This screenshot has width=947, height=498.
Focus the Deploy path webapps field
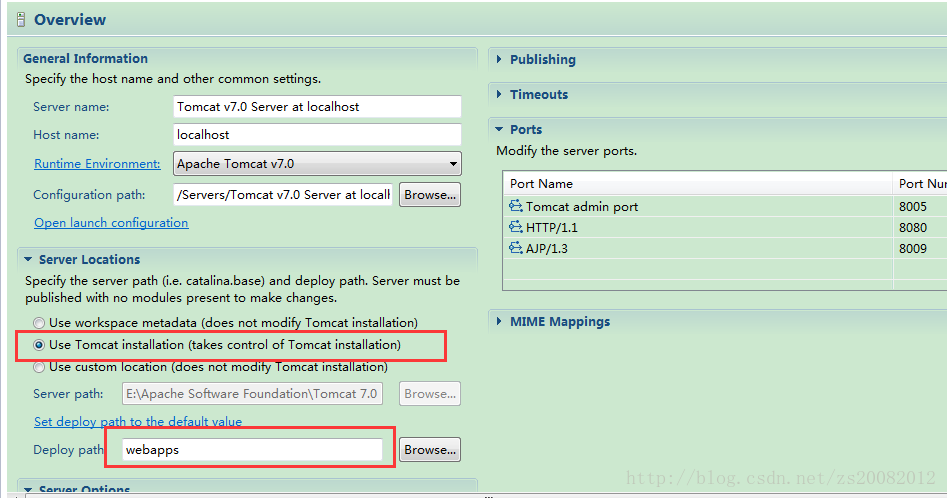pos(252,450)
